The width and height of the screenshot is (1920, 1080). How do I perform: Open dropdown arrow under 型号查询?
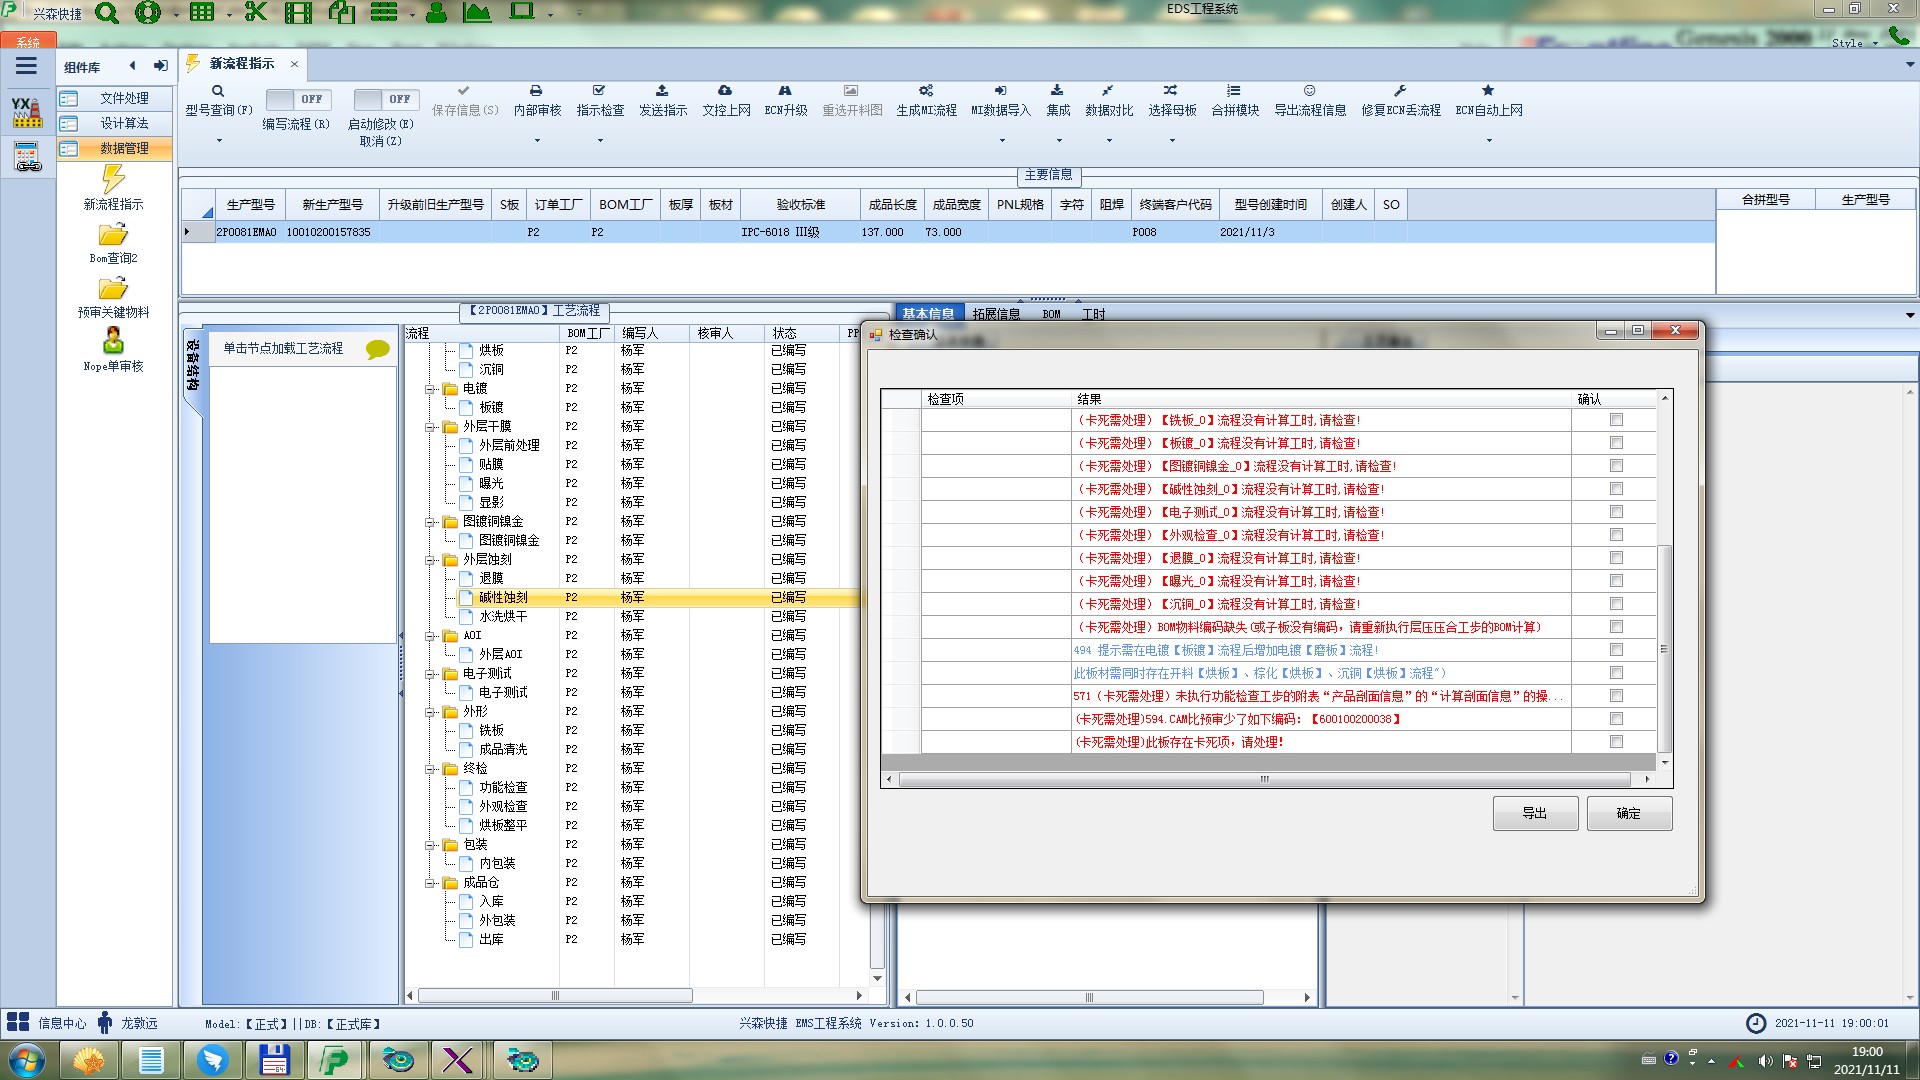219,140
